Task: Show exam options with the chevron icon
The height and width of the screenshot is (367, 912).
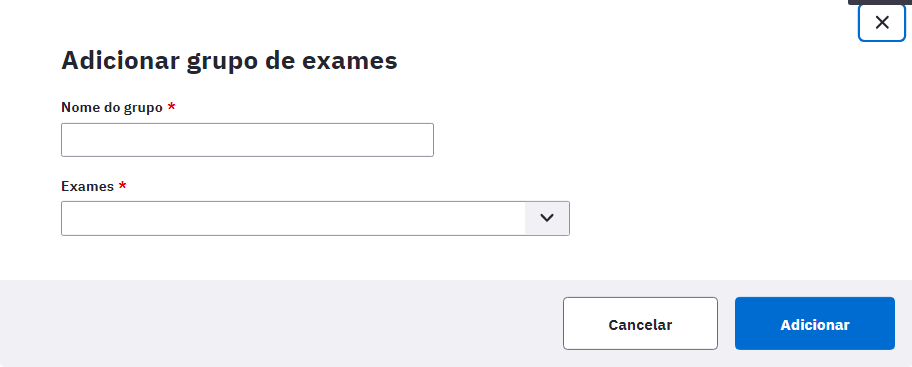Action: pos(547,218)
